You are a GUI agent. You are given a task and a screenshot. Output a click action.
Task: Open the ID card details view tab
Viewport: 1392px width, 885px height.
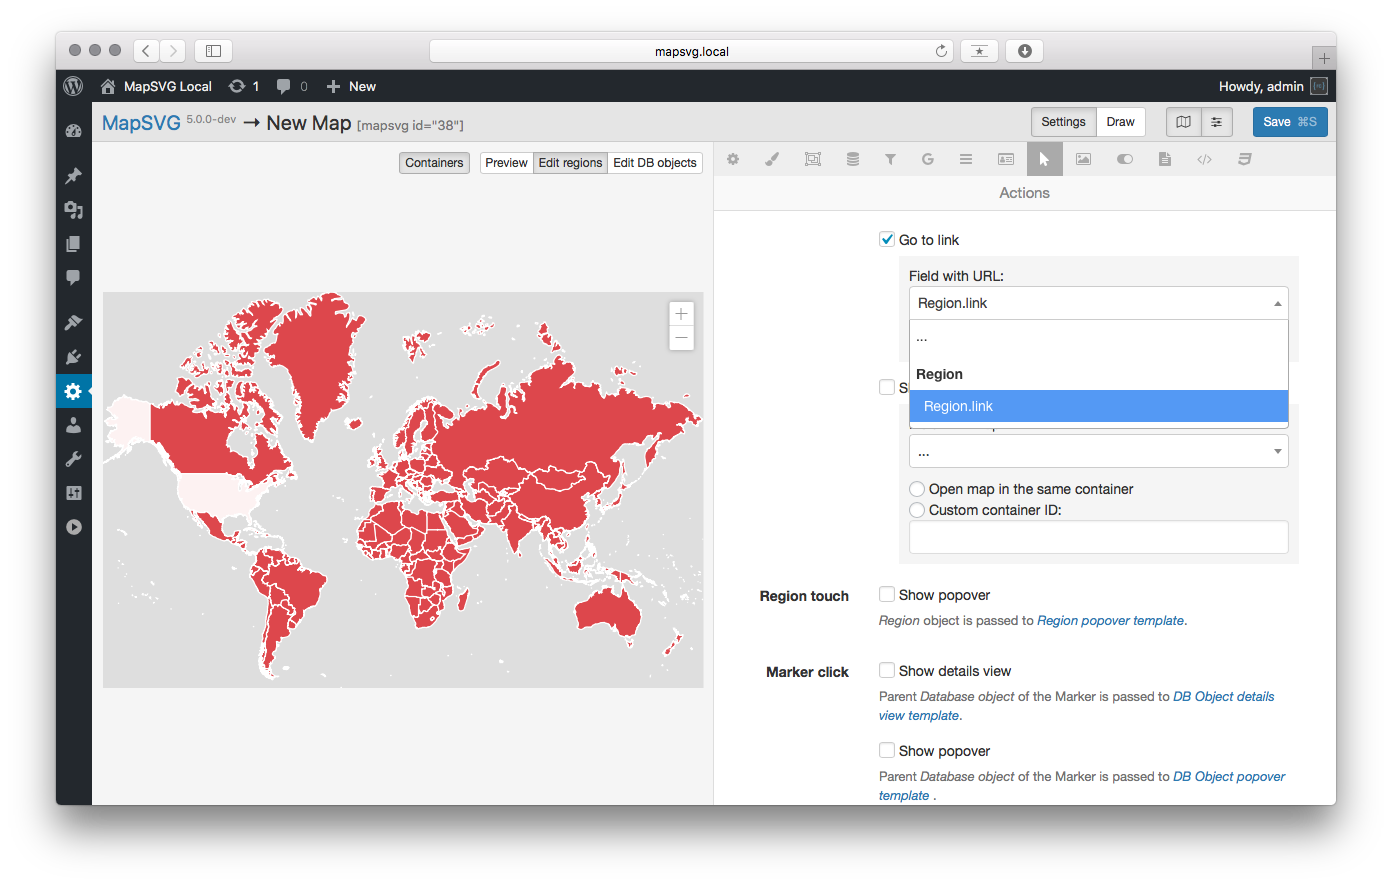pos(1006,159)
